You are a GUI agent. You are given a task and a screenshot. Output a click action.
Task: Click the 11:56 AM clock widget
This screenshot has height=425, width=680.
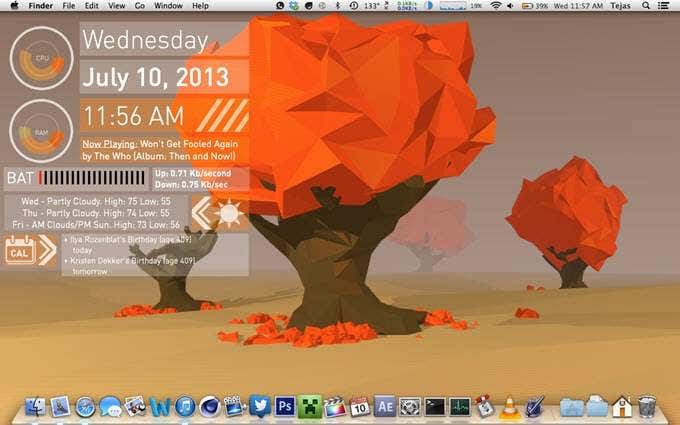click(134, 116)
